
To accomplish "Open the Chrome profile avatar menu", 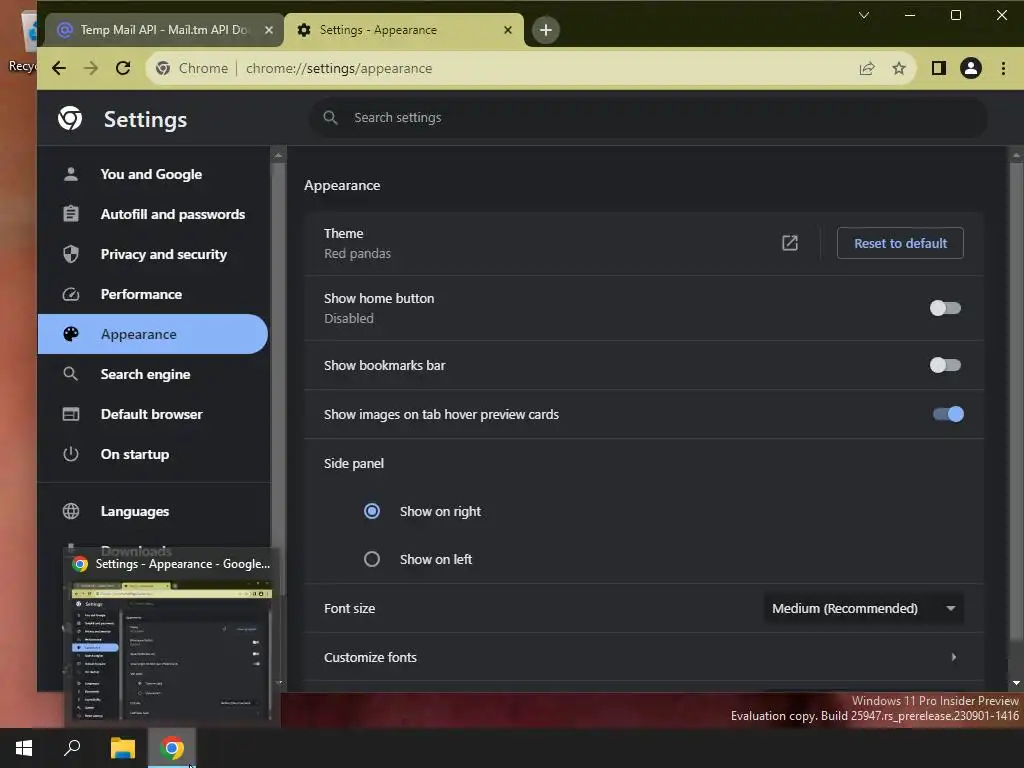I will coord(970,68).
